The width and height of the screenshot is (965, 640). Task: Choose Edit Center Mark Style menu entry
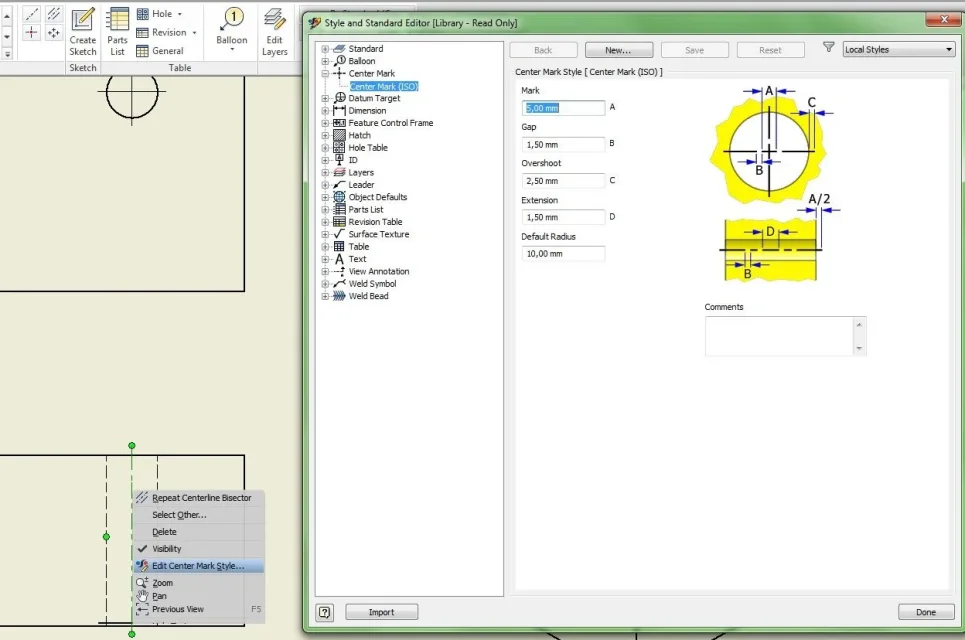point(199,566)
